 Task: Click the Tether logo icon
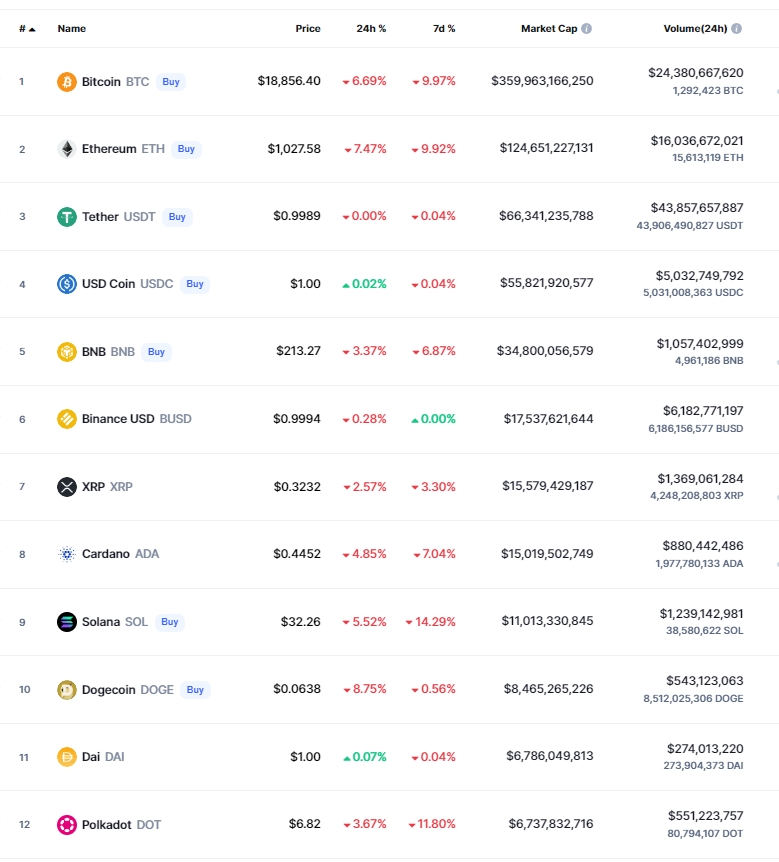point(67,217)
